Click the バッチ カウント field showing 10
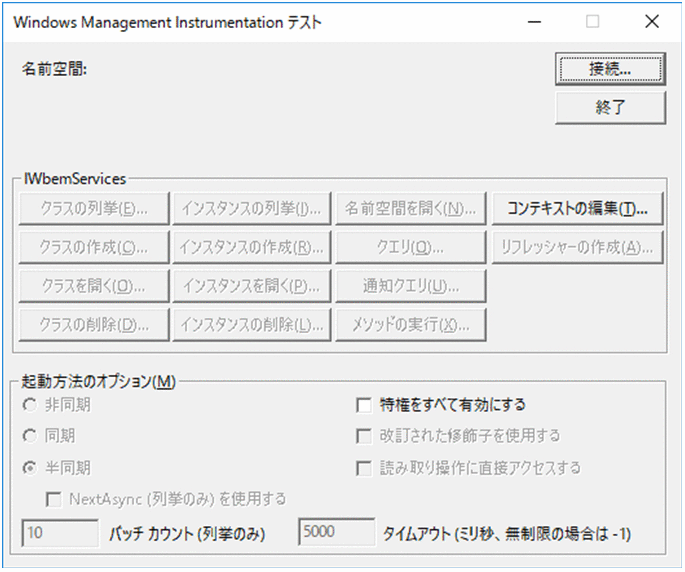This screenshot has width=685, height=572. coord(60,533)
